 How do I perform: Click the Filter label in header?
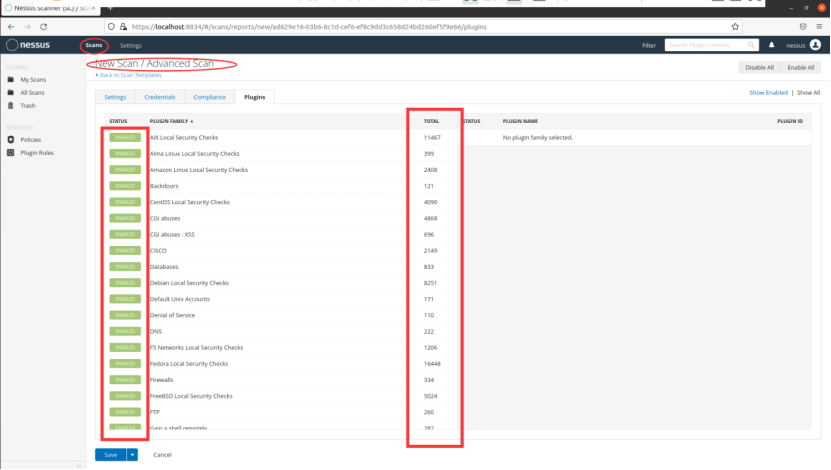point(649,46)
